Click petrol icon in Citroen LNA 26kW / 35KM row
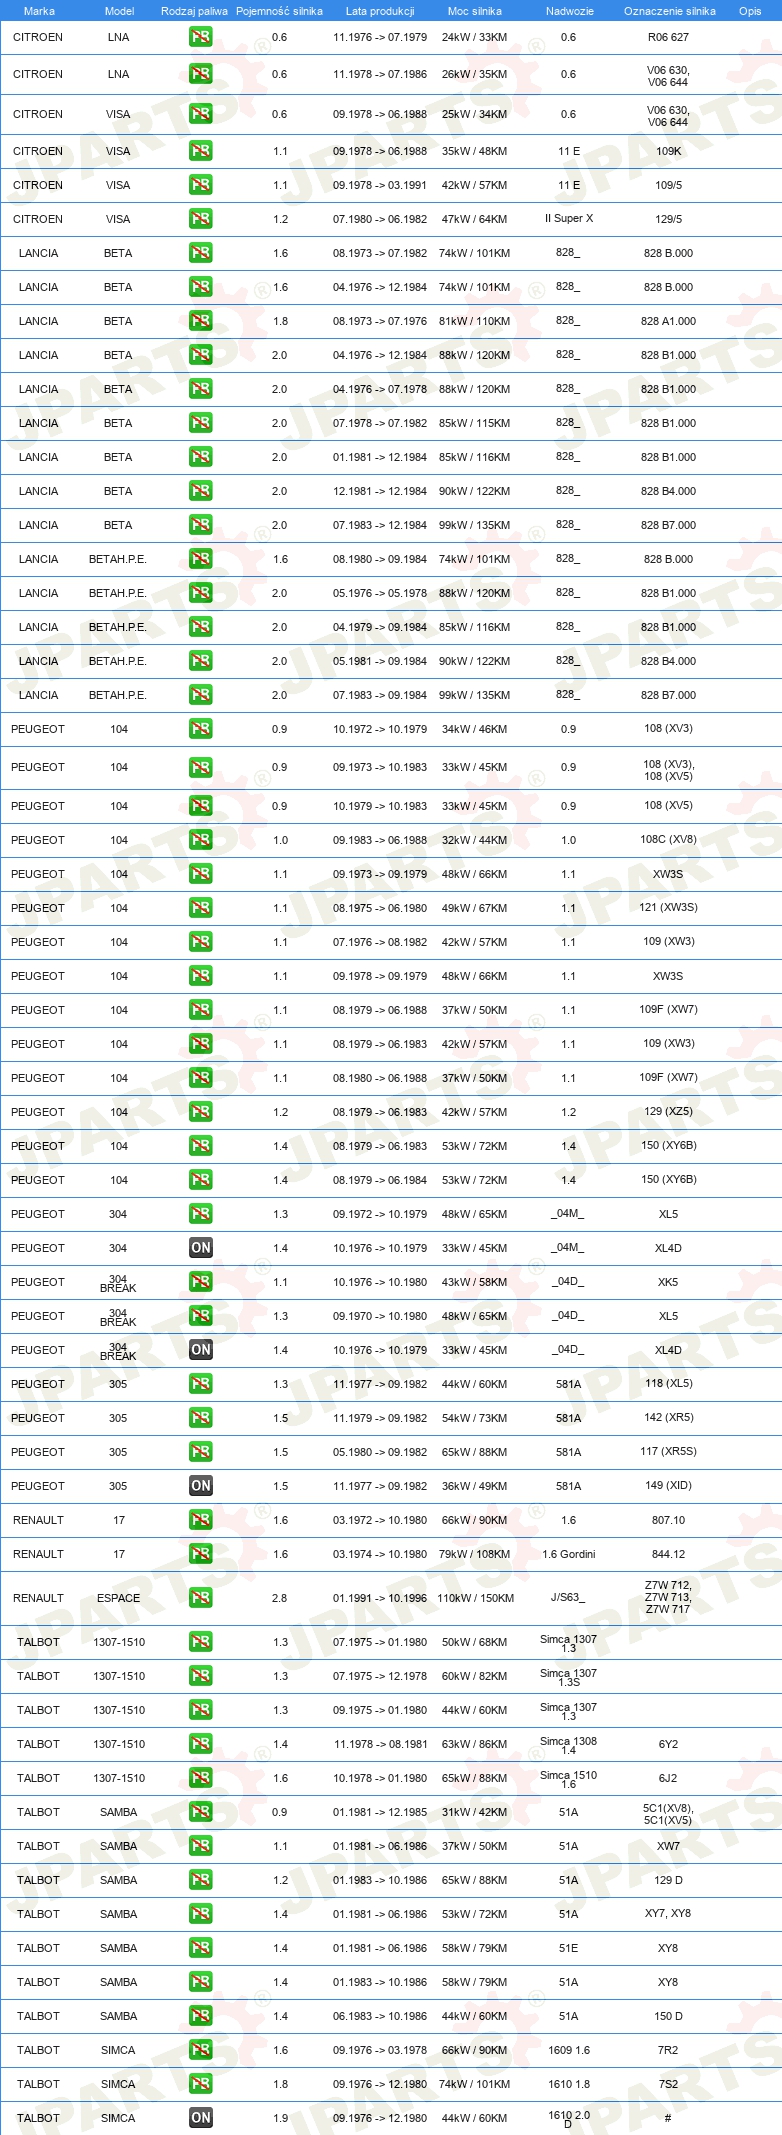Viewport: 782px width, 2135px height. tap(200, 74)
